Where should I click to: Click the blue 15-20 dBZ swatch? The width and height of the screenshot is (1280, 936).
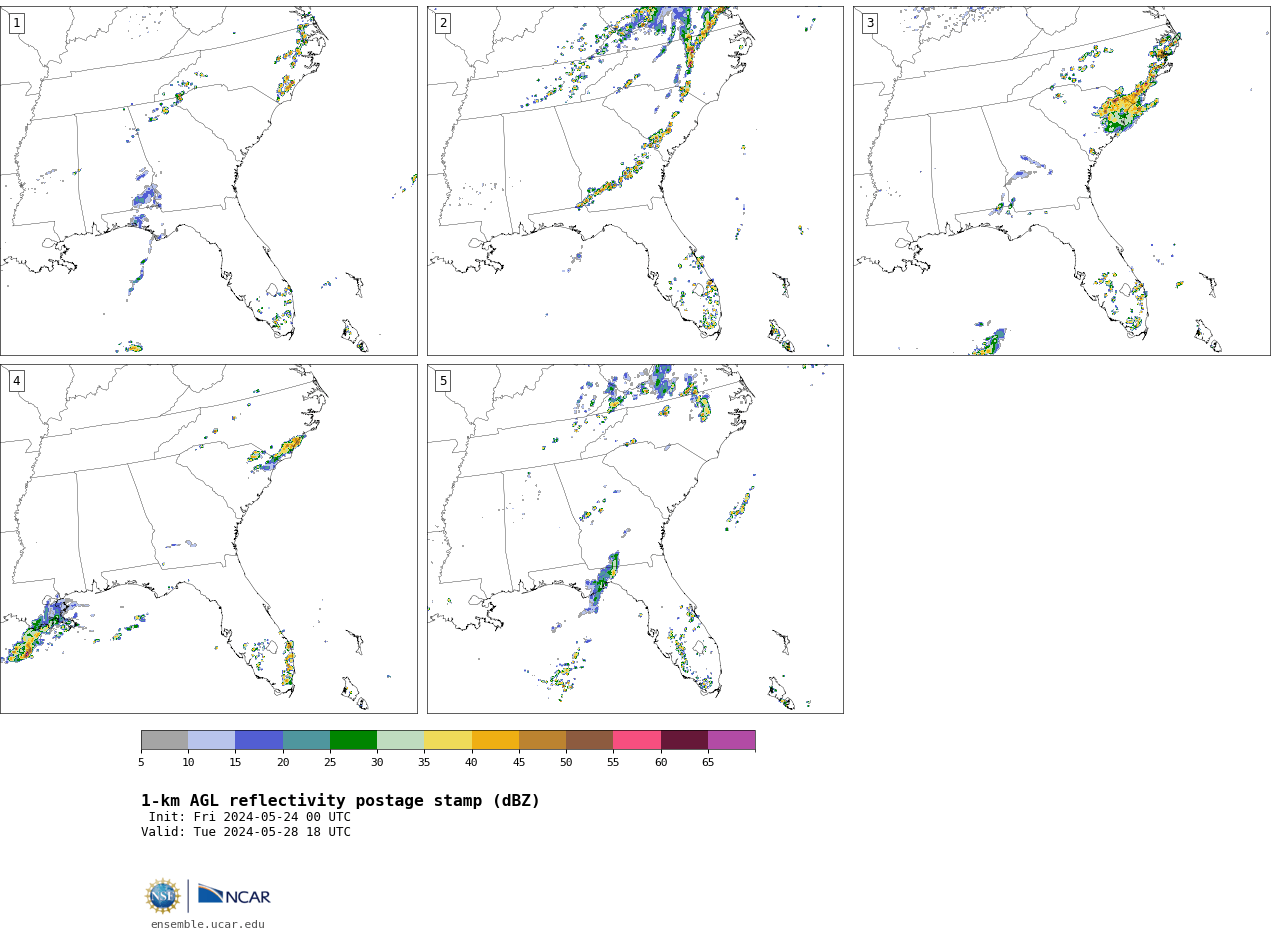tap(259, 740)
